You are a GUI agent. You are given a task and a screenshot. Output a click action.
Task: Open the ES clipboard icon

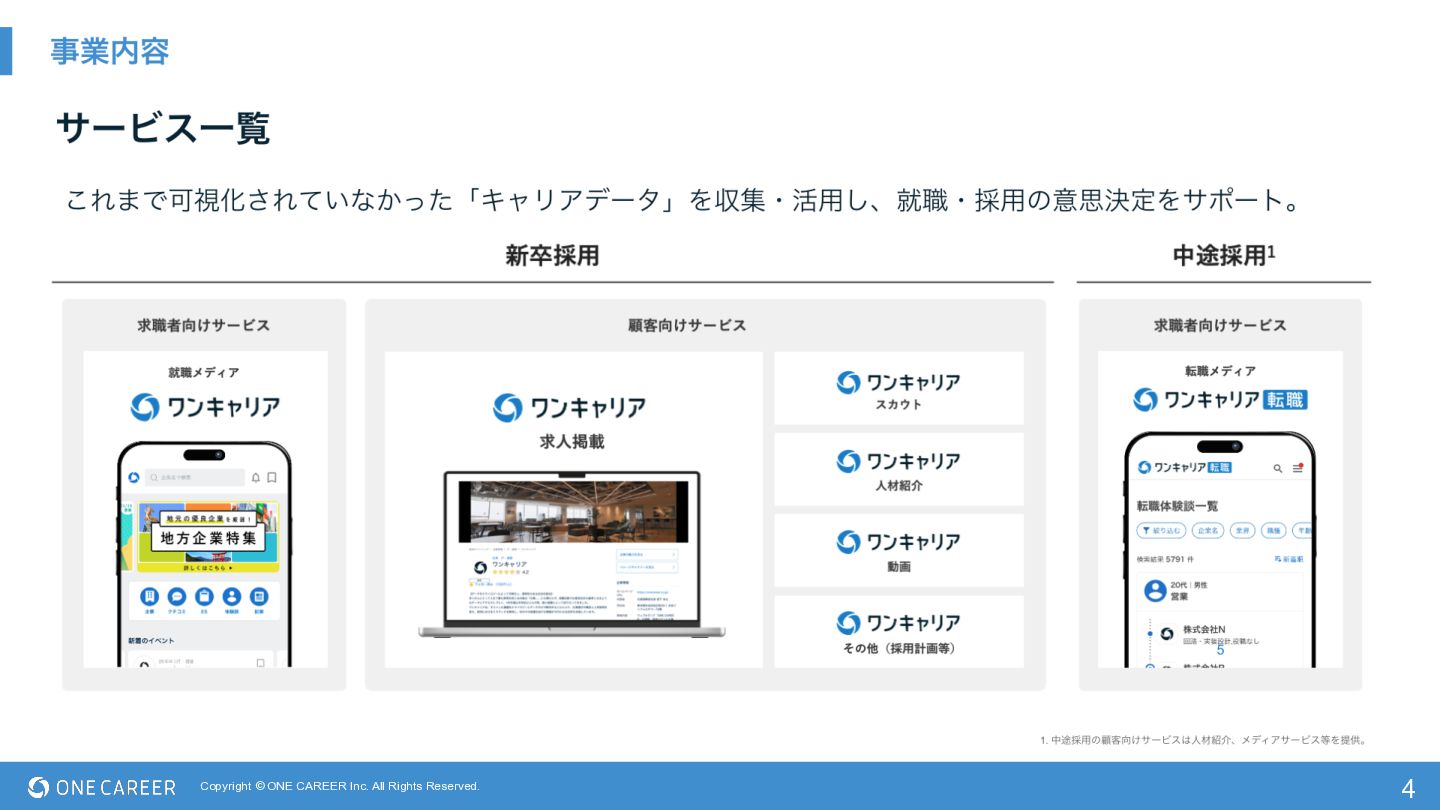tap(204, 595)
